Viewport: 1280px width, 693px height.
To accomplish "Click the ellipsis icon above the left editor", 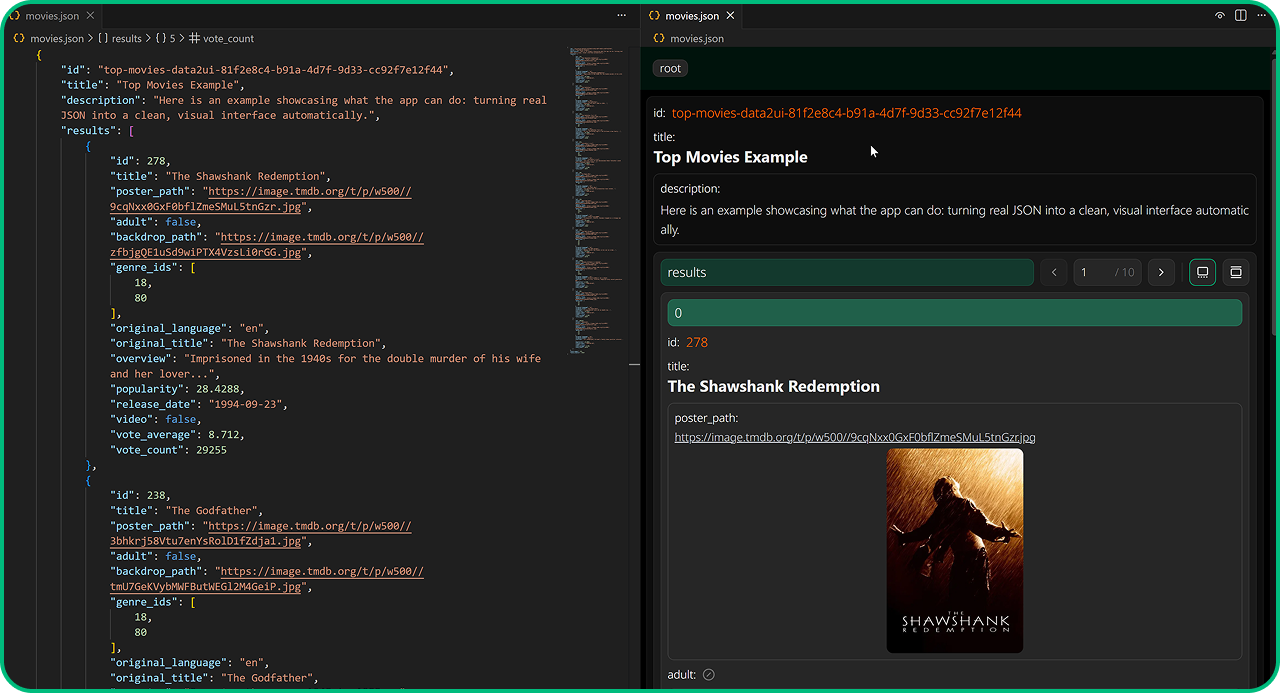I will pyautogui.click(x=621, y=15).
